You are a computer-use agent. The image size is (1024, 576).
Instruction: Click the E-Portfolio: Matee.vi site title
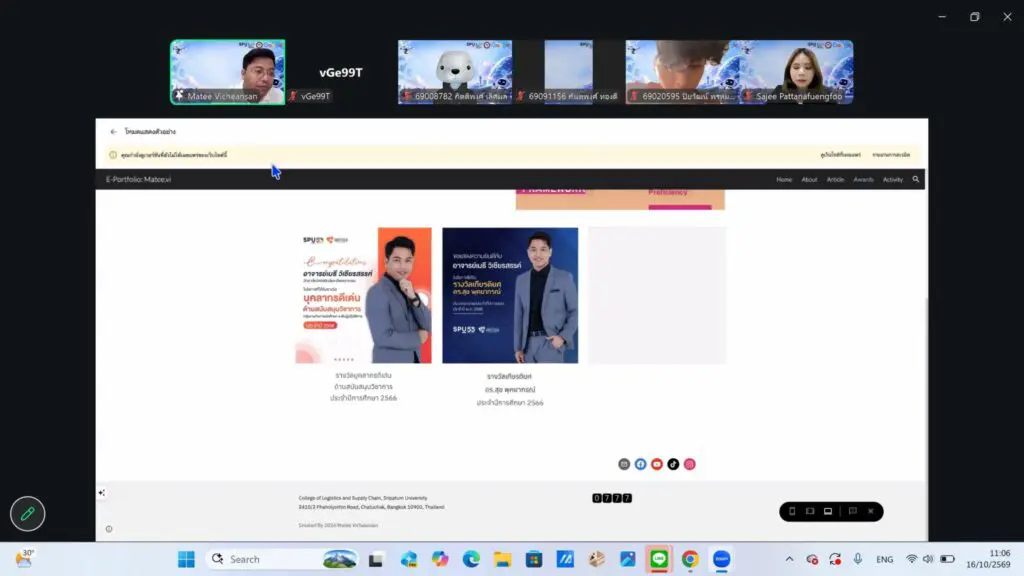coord(138,180)
